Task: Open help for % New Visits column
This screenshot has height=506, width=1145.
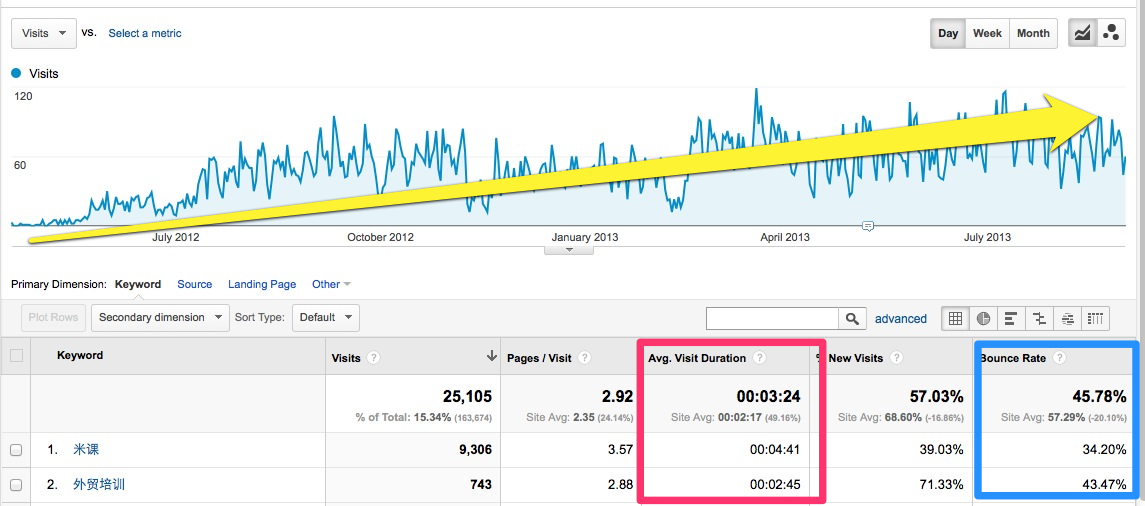Action: coord(896,358)
